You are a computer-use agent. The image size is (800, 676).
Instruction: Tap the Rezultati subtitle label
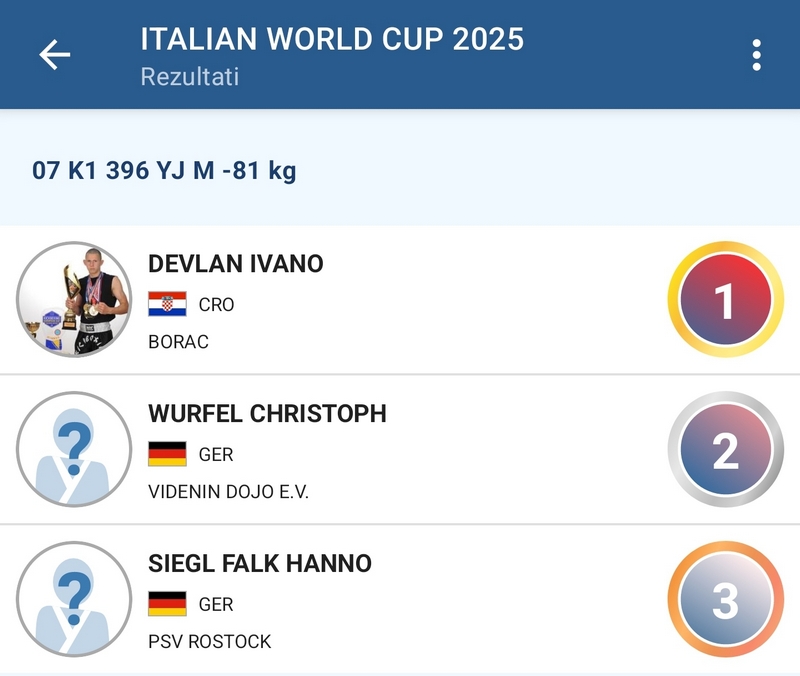point(190,76)
